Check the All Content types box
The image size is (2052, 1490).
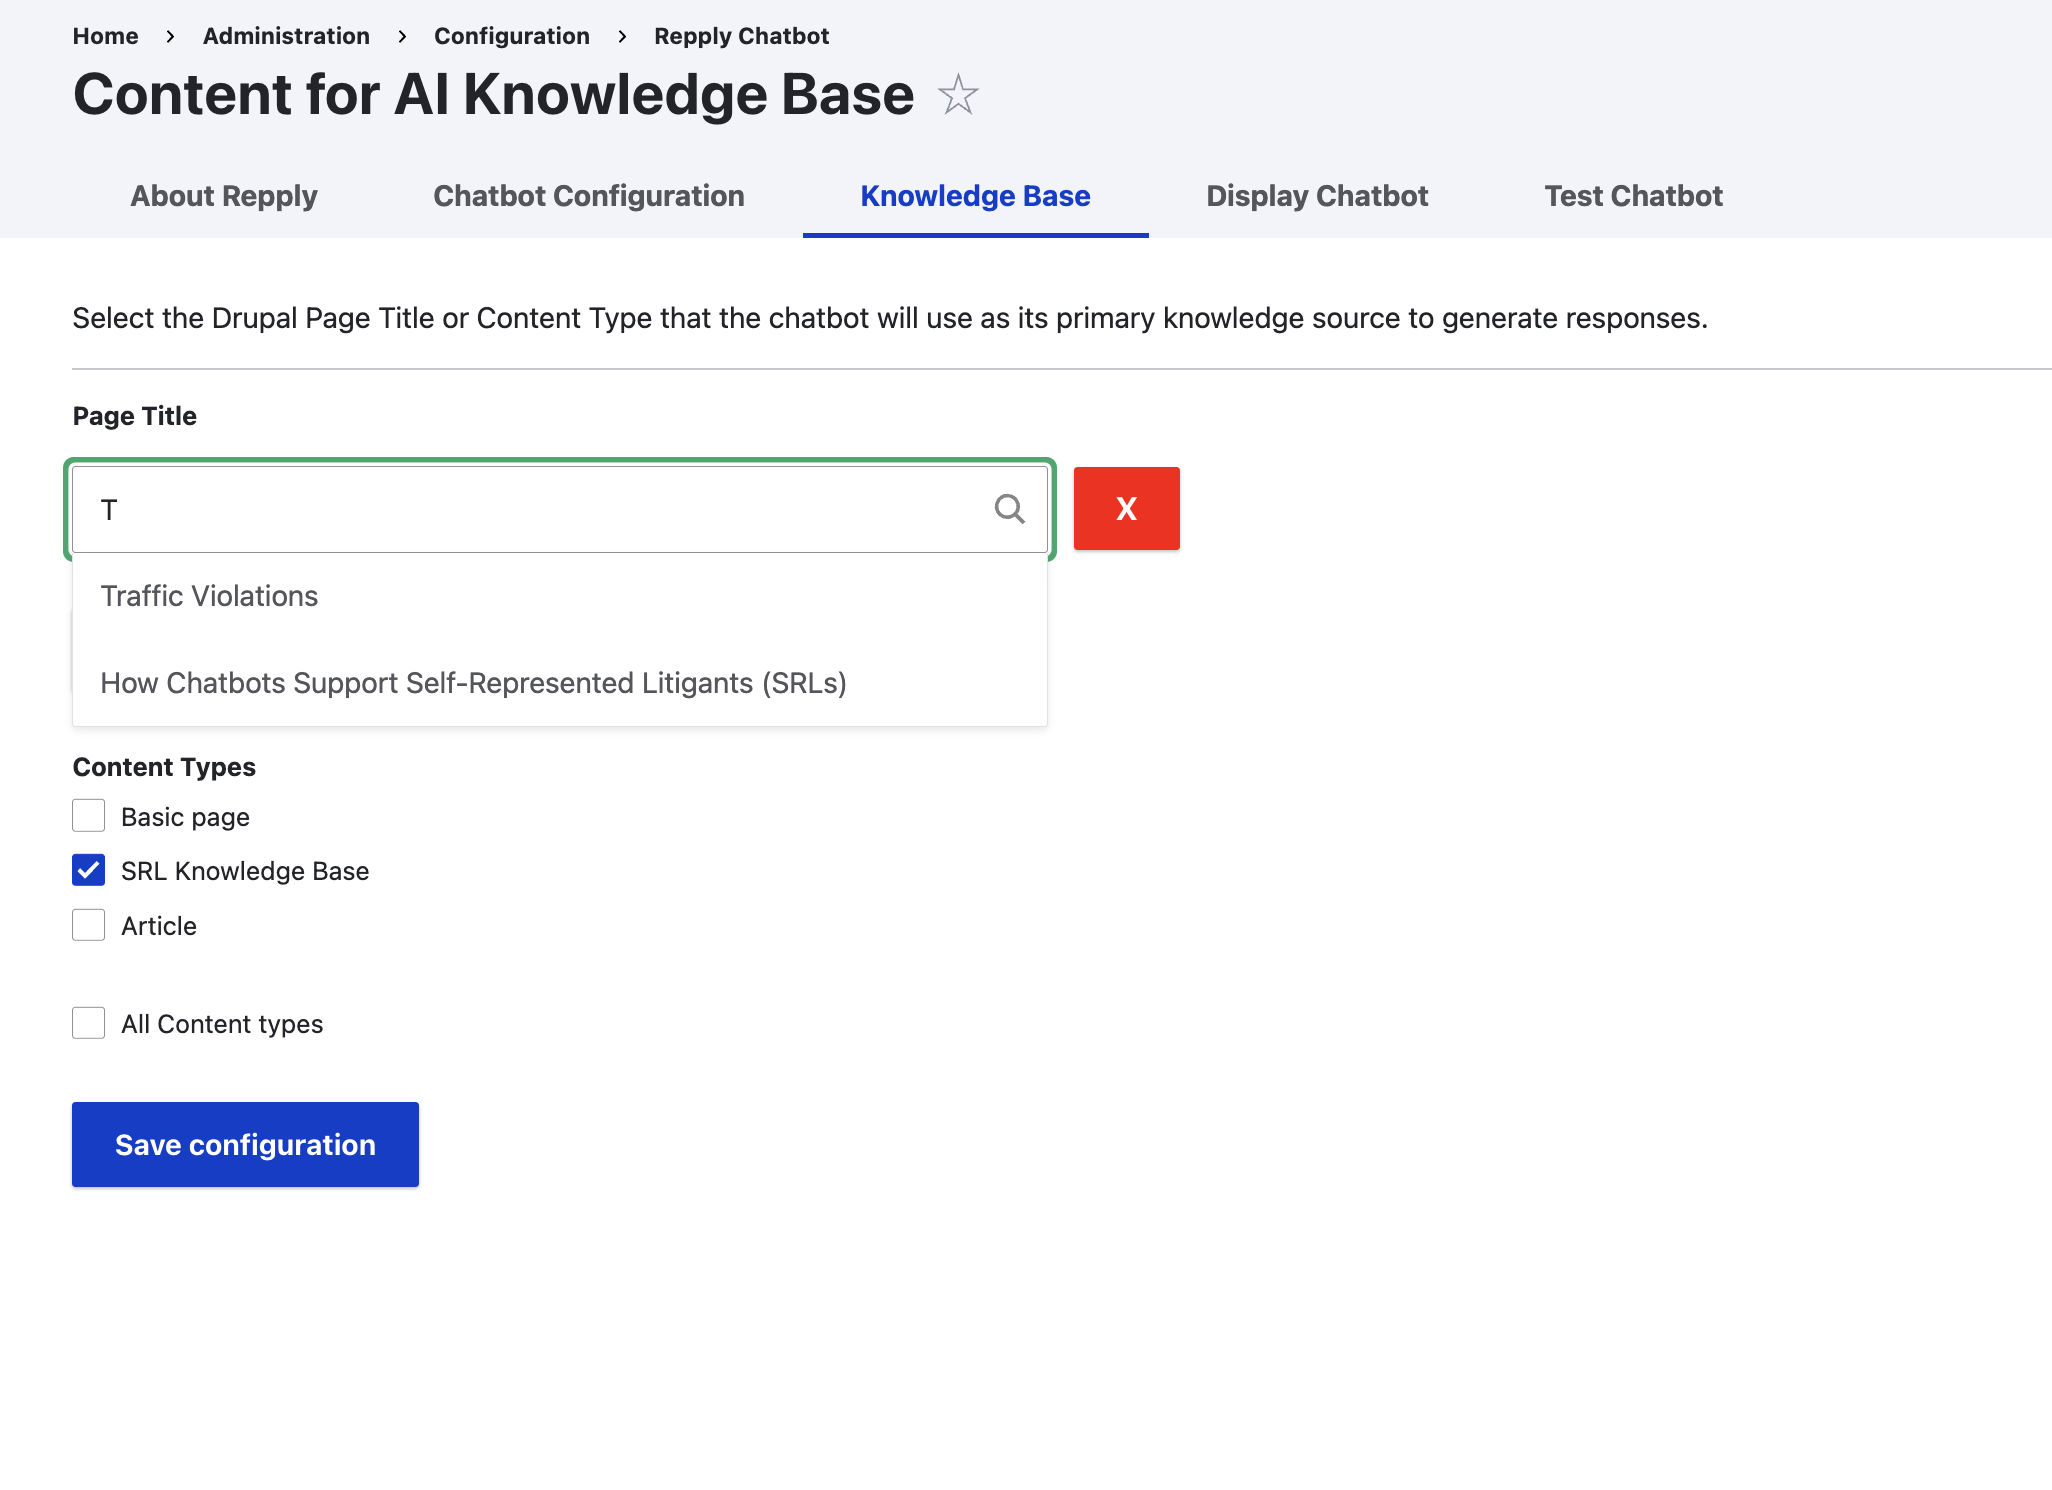[x=89, y=1023]
